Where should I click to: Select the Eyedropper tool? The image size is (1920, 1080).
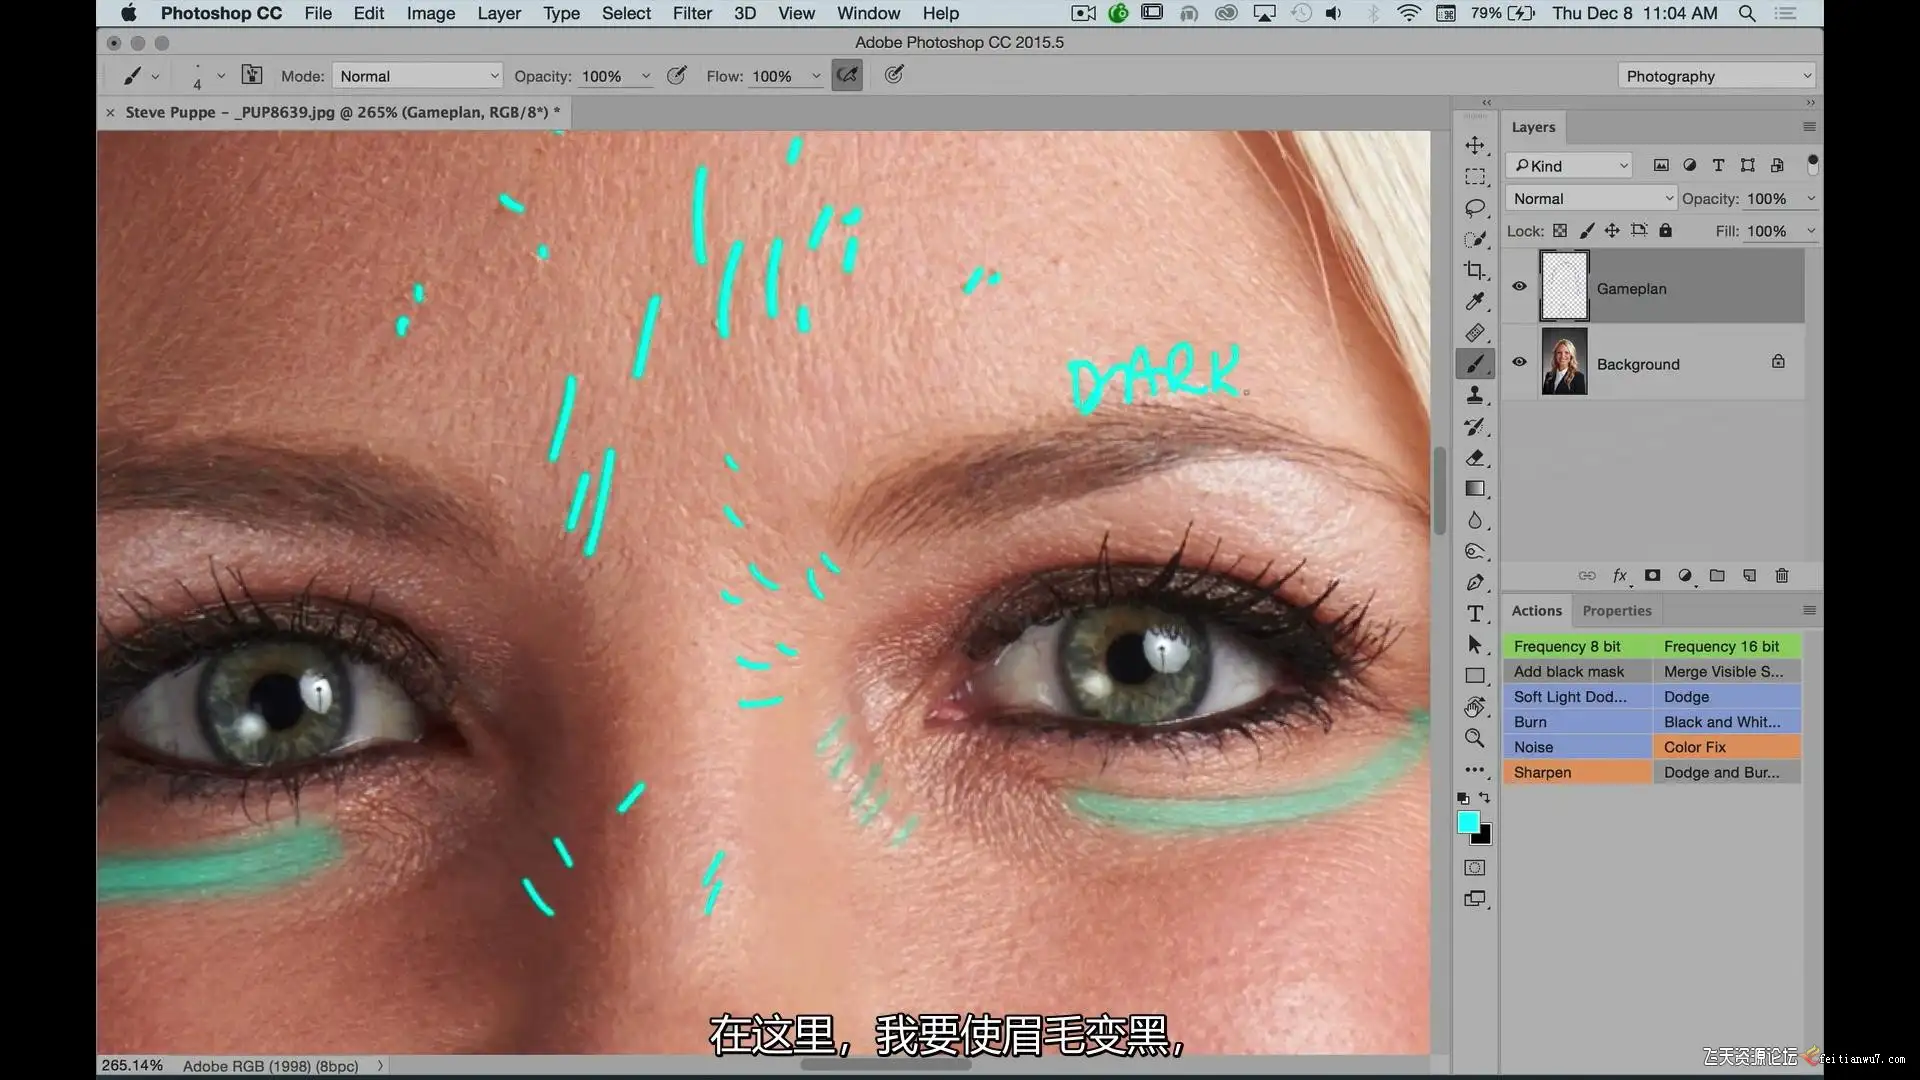click(x=1475, y=301)
